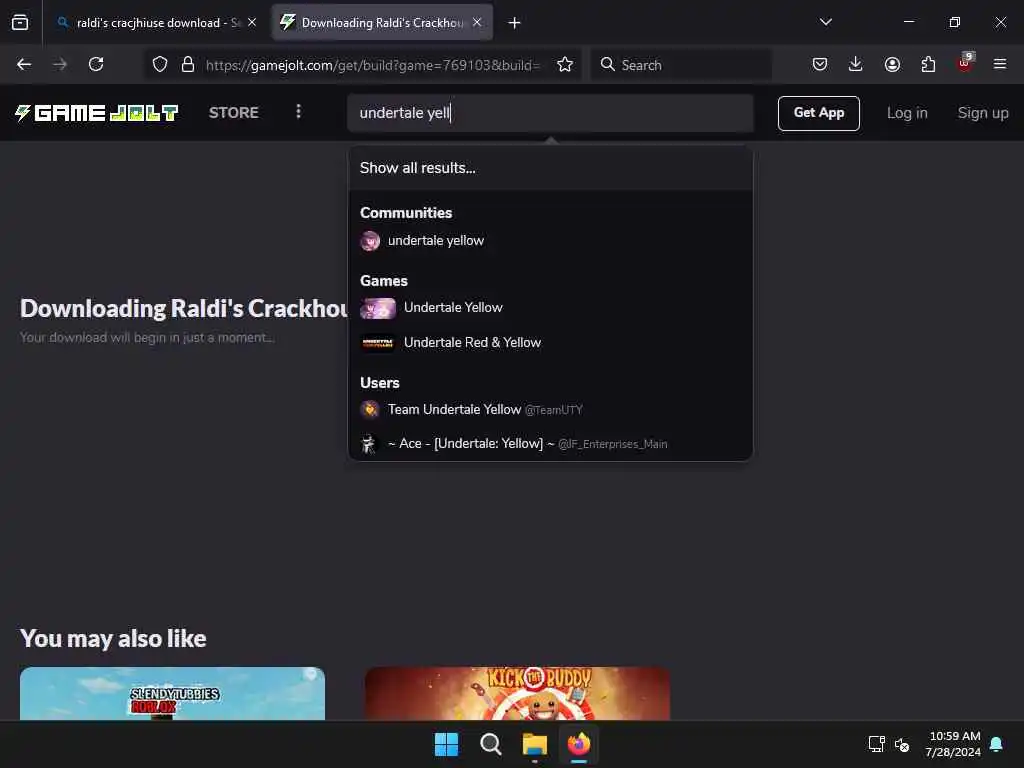Click the Sign up link
1024x768 pixels.
coord(983,113)
